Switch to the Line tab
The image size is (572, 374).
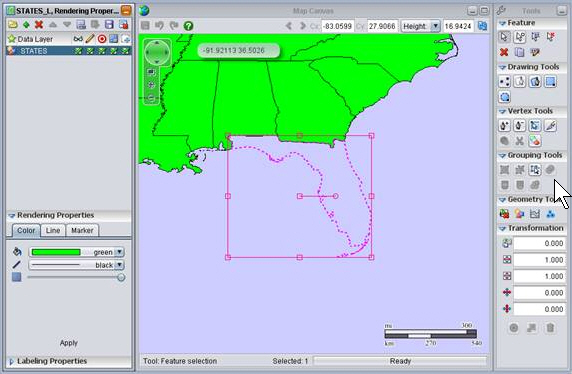click(x=53, y=231)
